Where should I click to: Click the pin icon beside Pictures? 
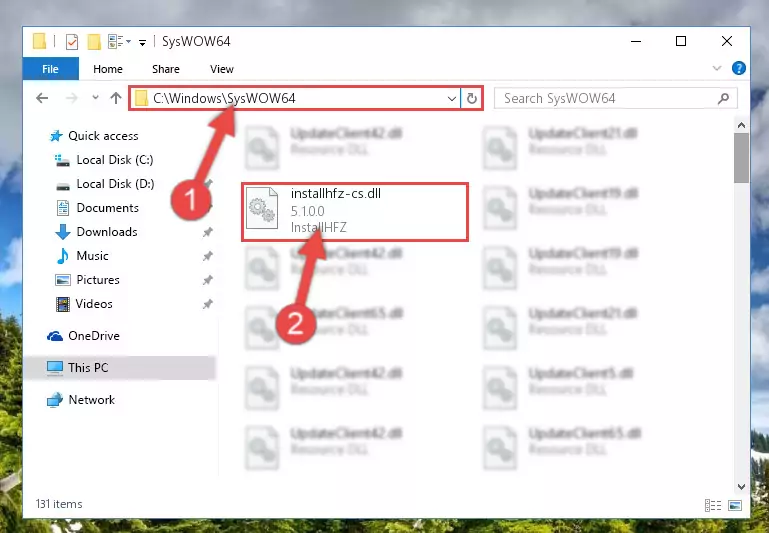[208, 280]
